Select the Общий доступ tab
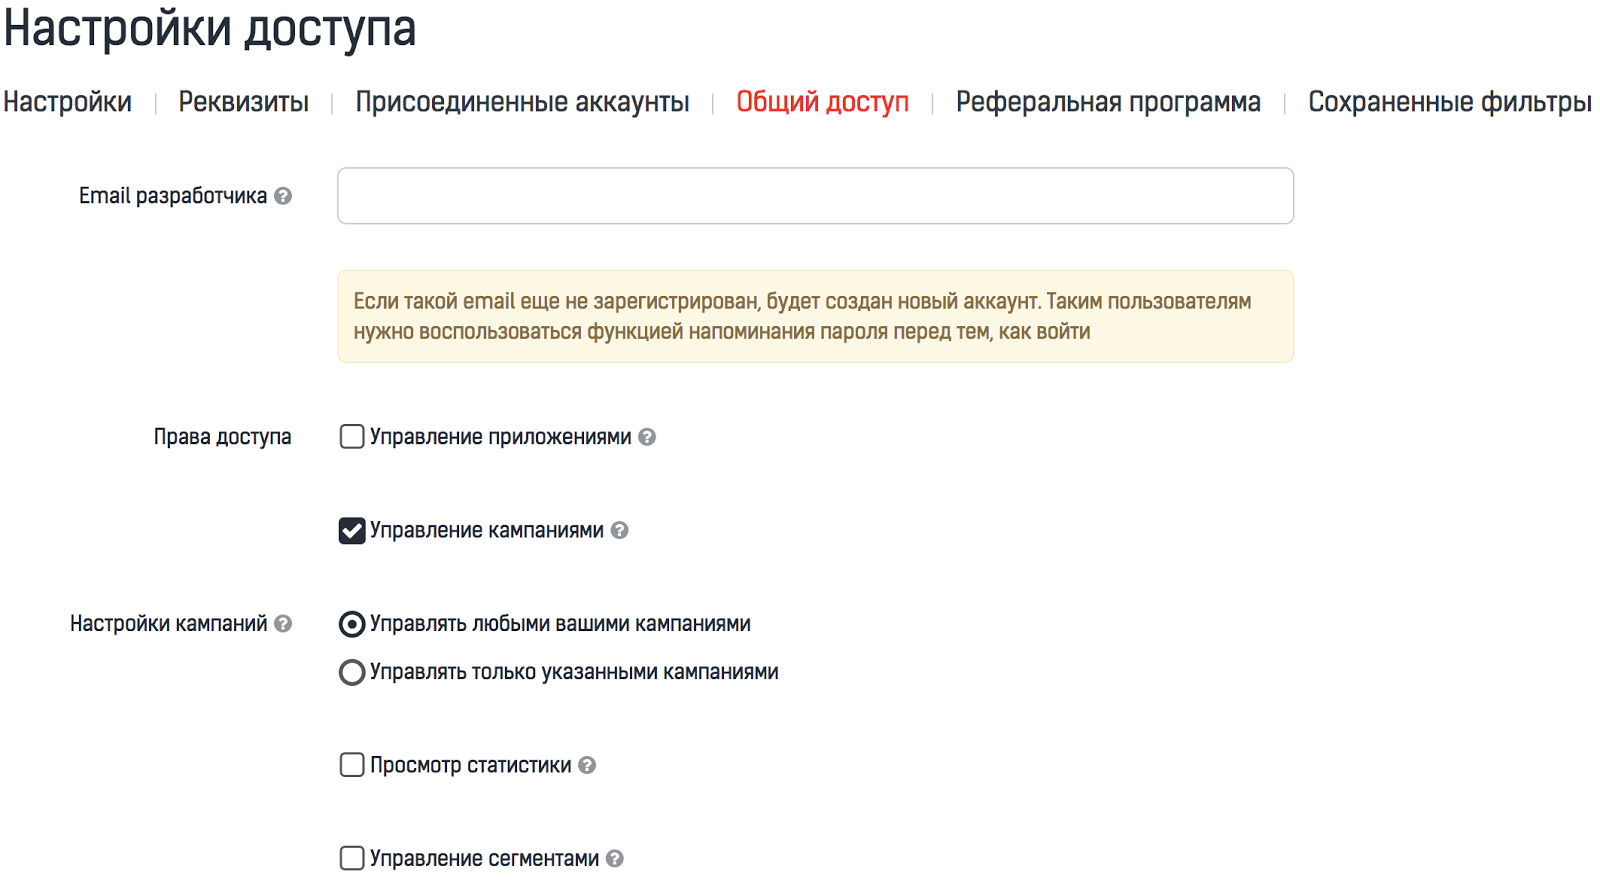Image resolution: width=1600 pixels, height=881 pixels. tap(822, 102)
